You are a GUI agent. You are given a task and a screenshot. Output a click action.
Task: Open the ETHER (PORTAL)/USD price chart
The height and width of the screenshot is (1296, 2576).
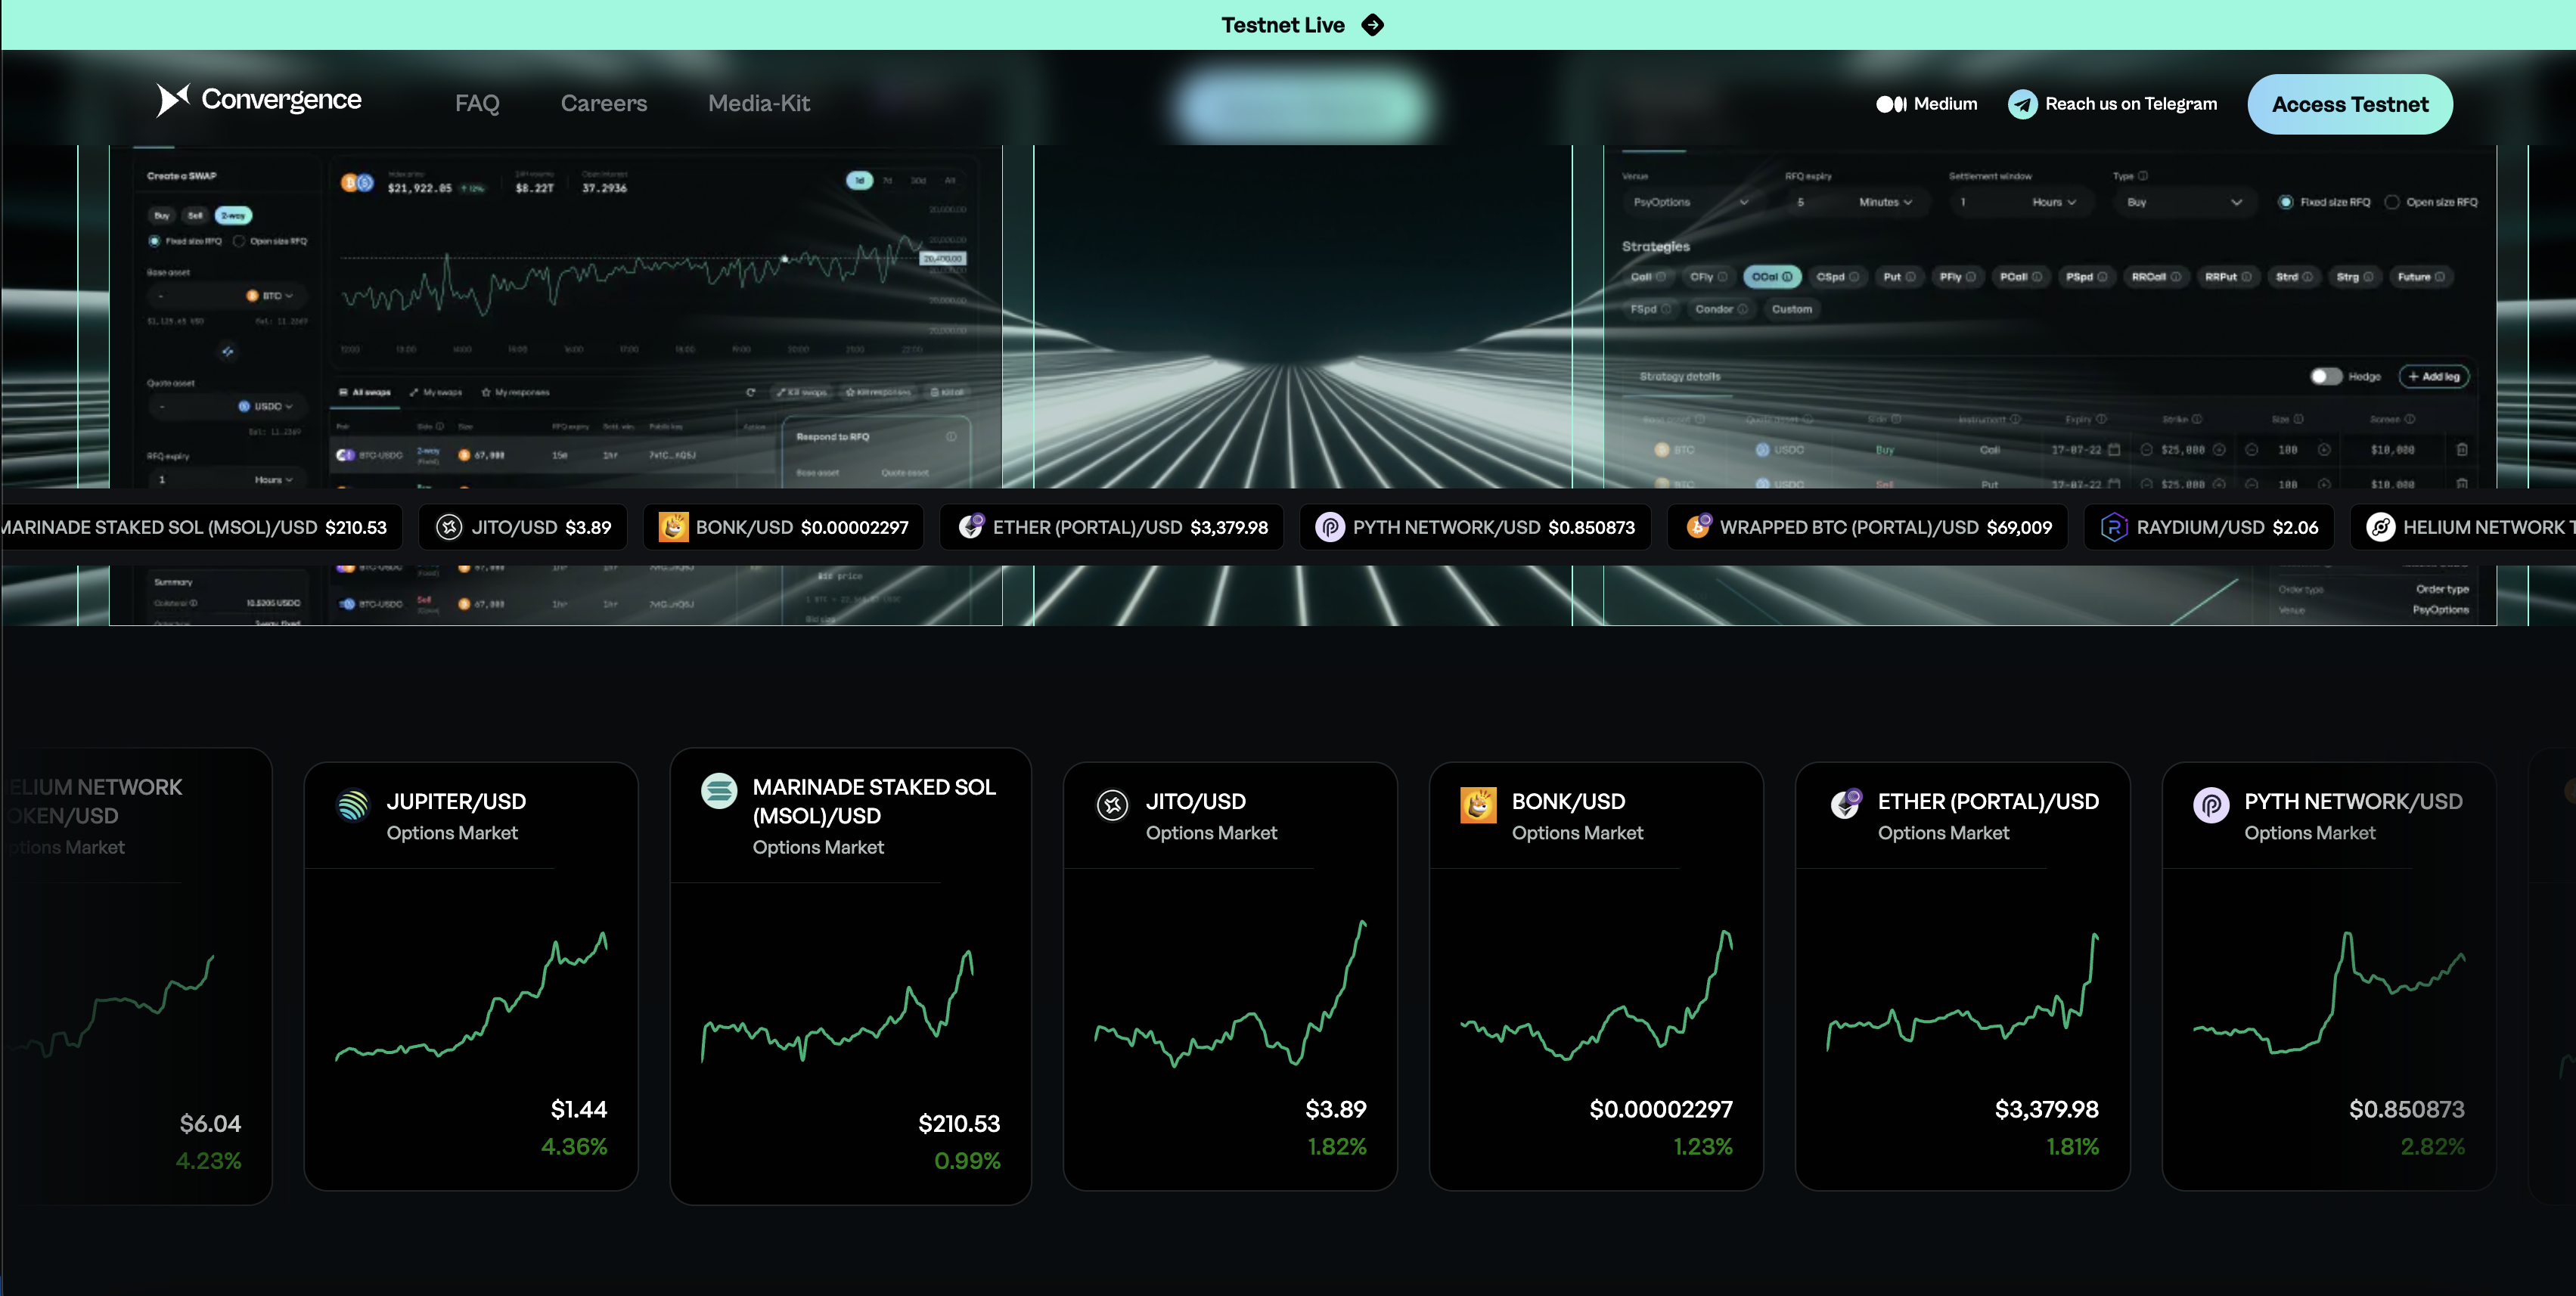coord(1962,991)
